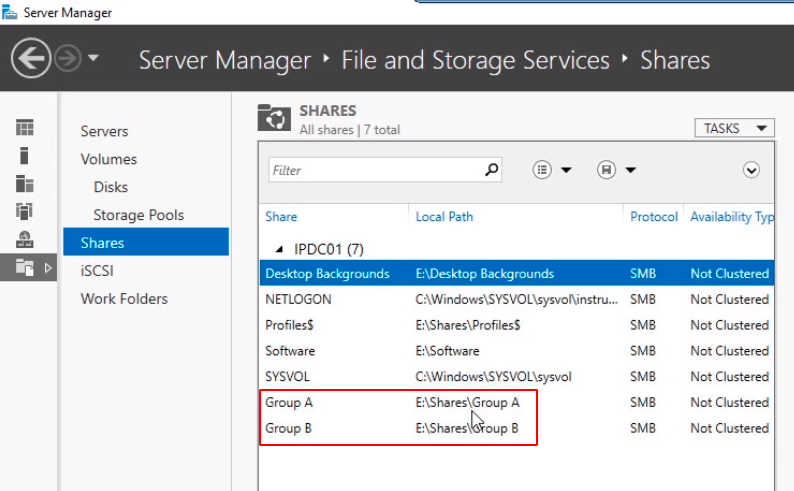Select the Profiles$ share
Image resolution: width=794 pixels, height=491 pixels.
coord(289,325)
